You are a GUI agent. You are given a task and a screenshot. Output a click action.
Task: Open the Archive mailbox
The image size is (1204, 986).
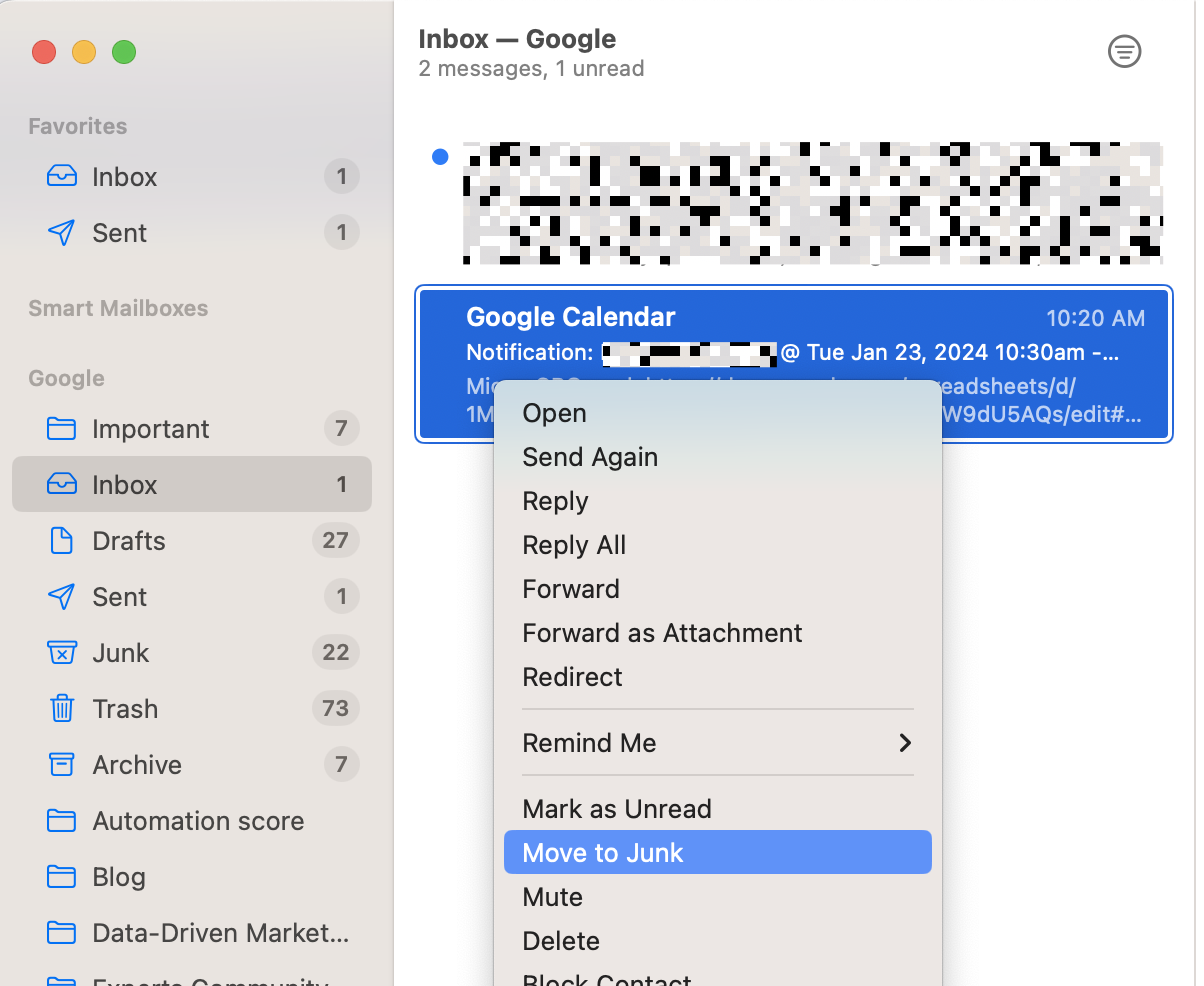tap(192, 765)
